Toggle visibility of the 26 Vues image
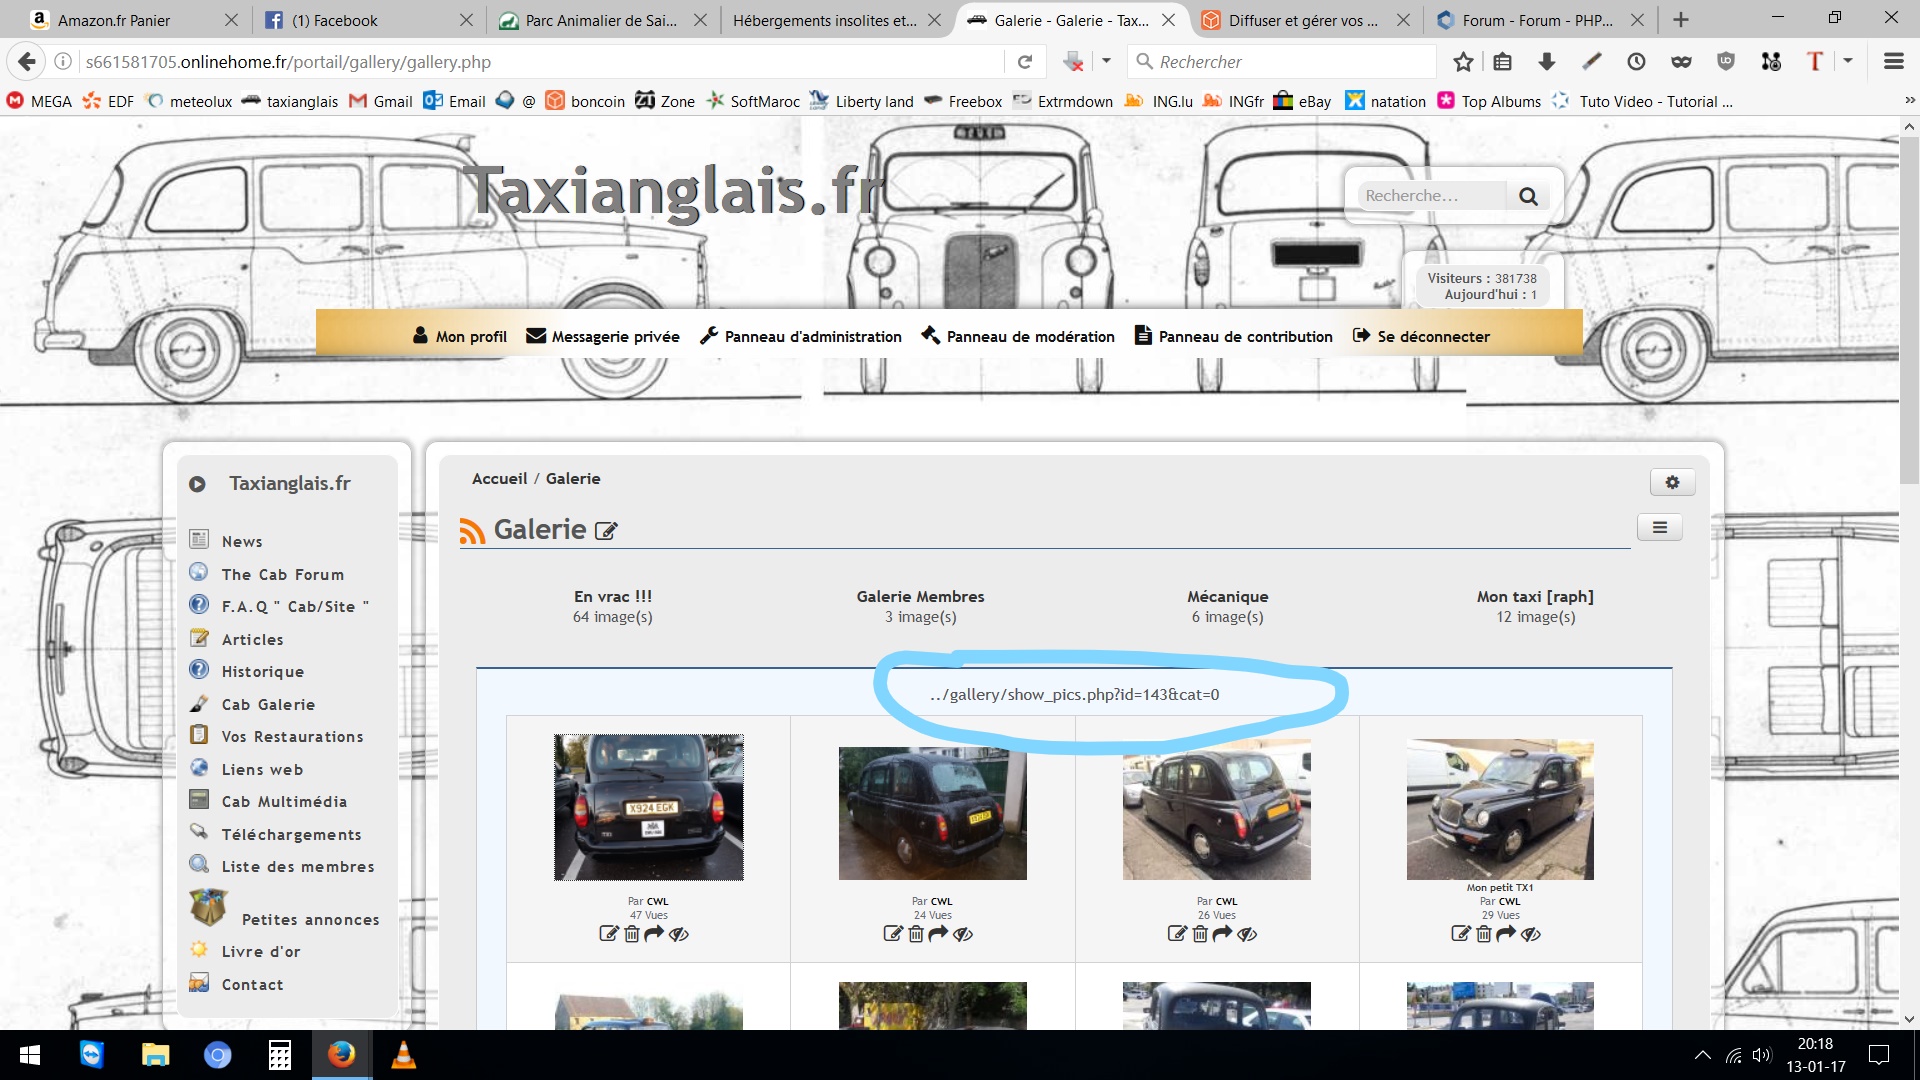1920x1080 pixels. click(x=1247, y=934)
